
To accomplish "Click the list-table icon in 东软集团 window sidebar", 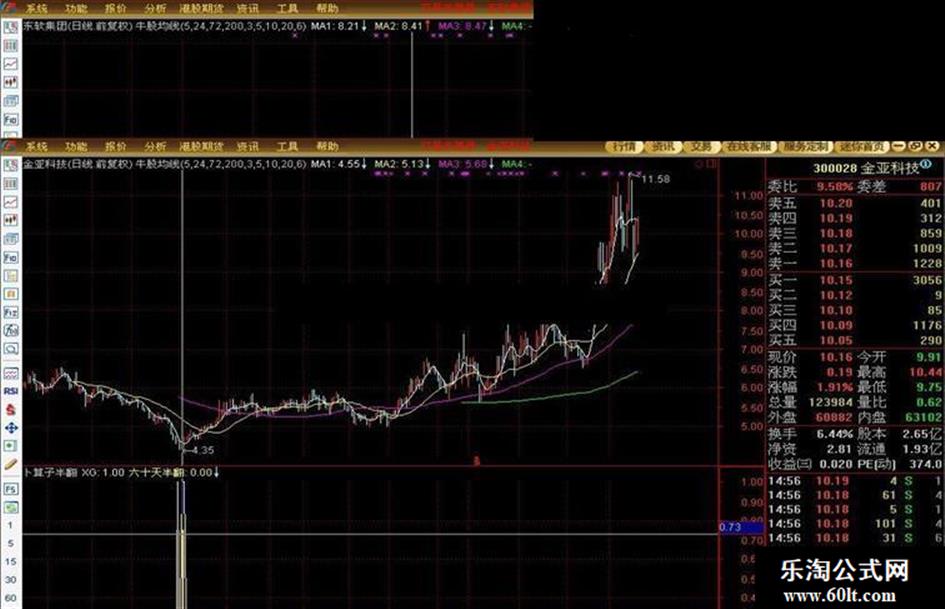I will pyautogui.click(x=11, y=46).
